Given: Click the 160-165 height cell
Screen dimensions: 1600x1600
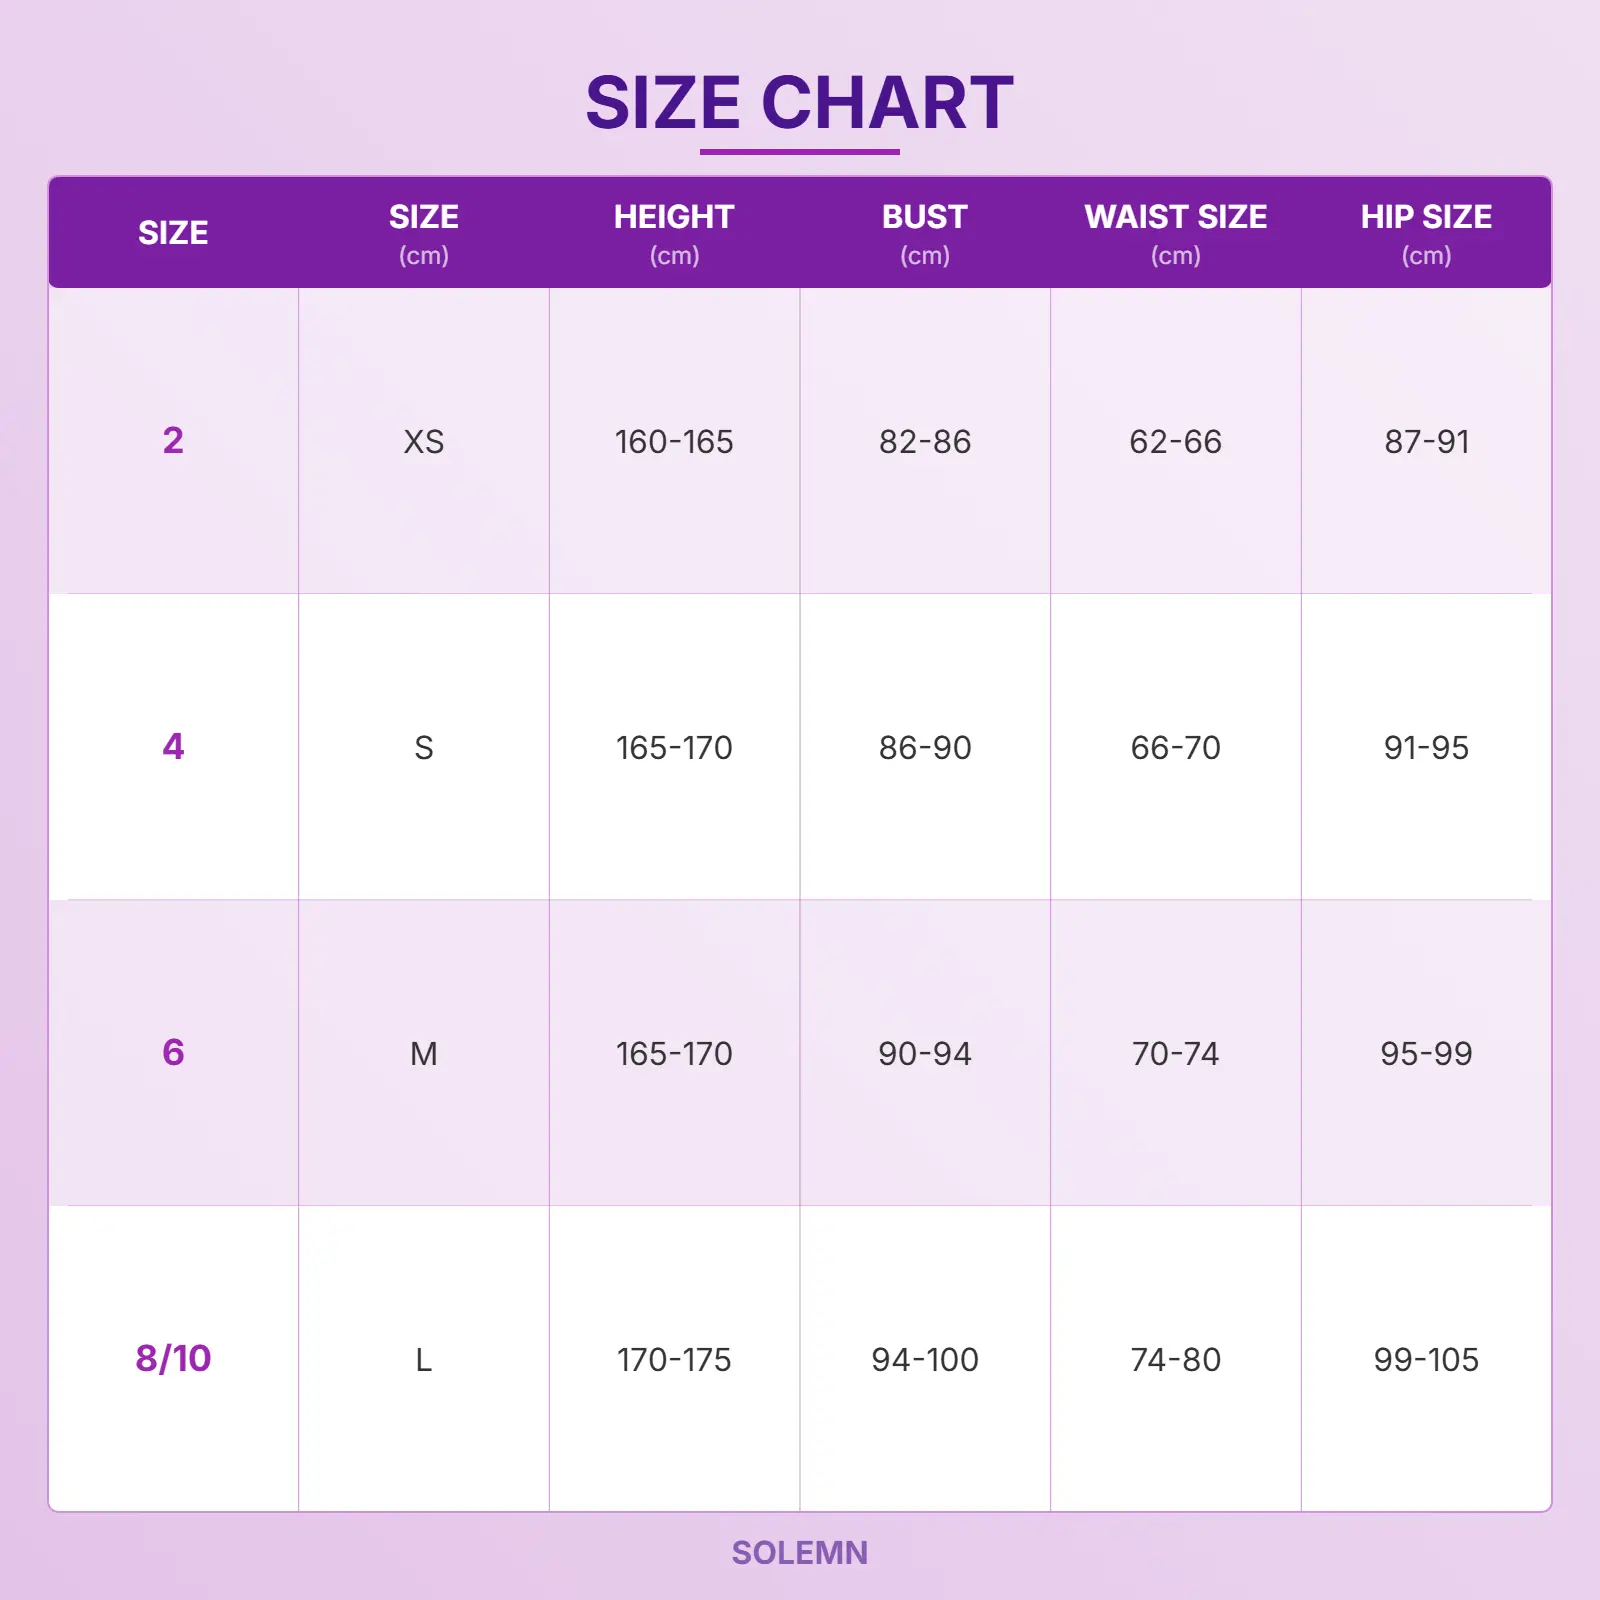Looking at the screenshot, I should click(674, 442).
